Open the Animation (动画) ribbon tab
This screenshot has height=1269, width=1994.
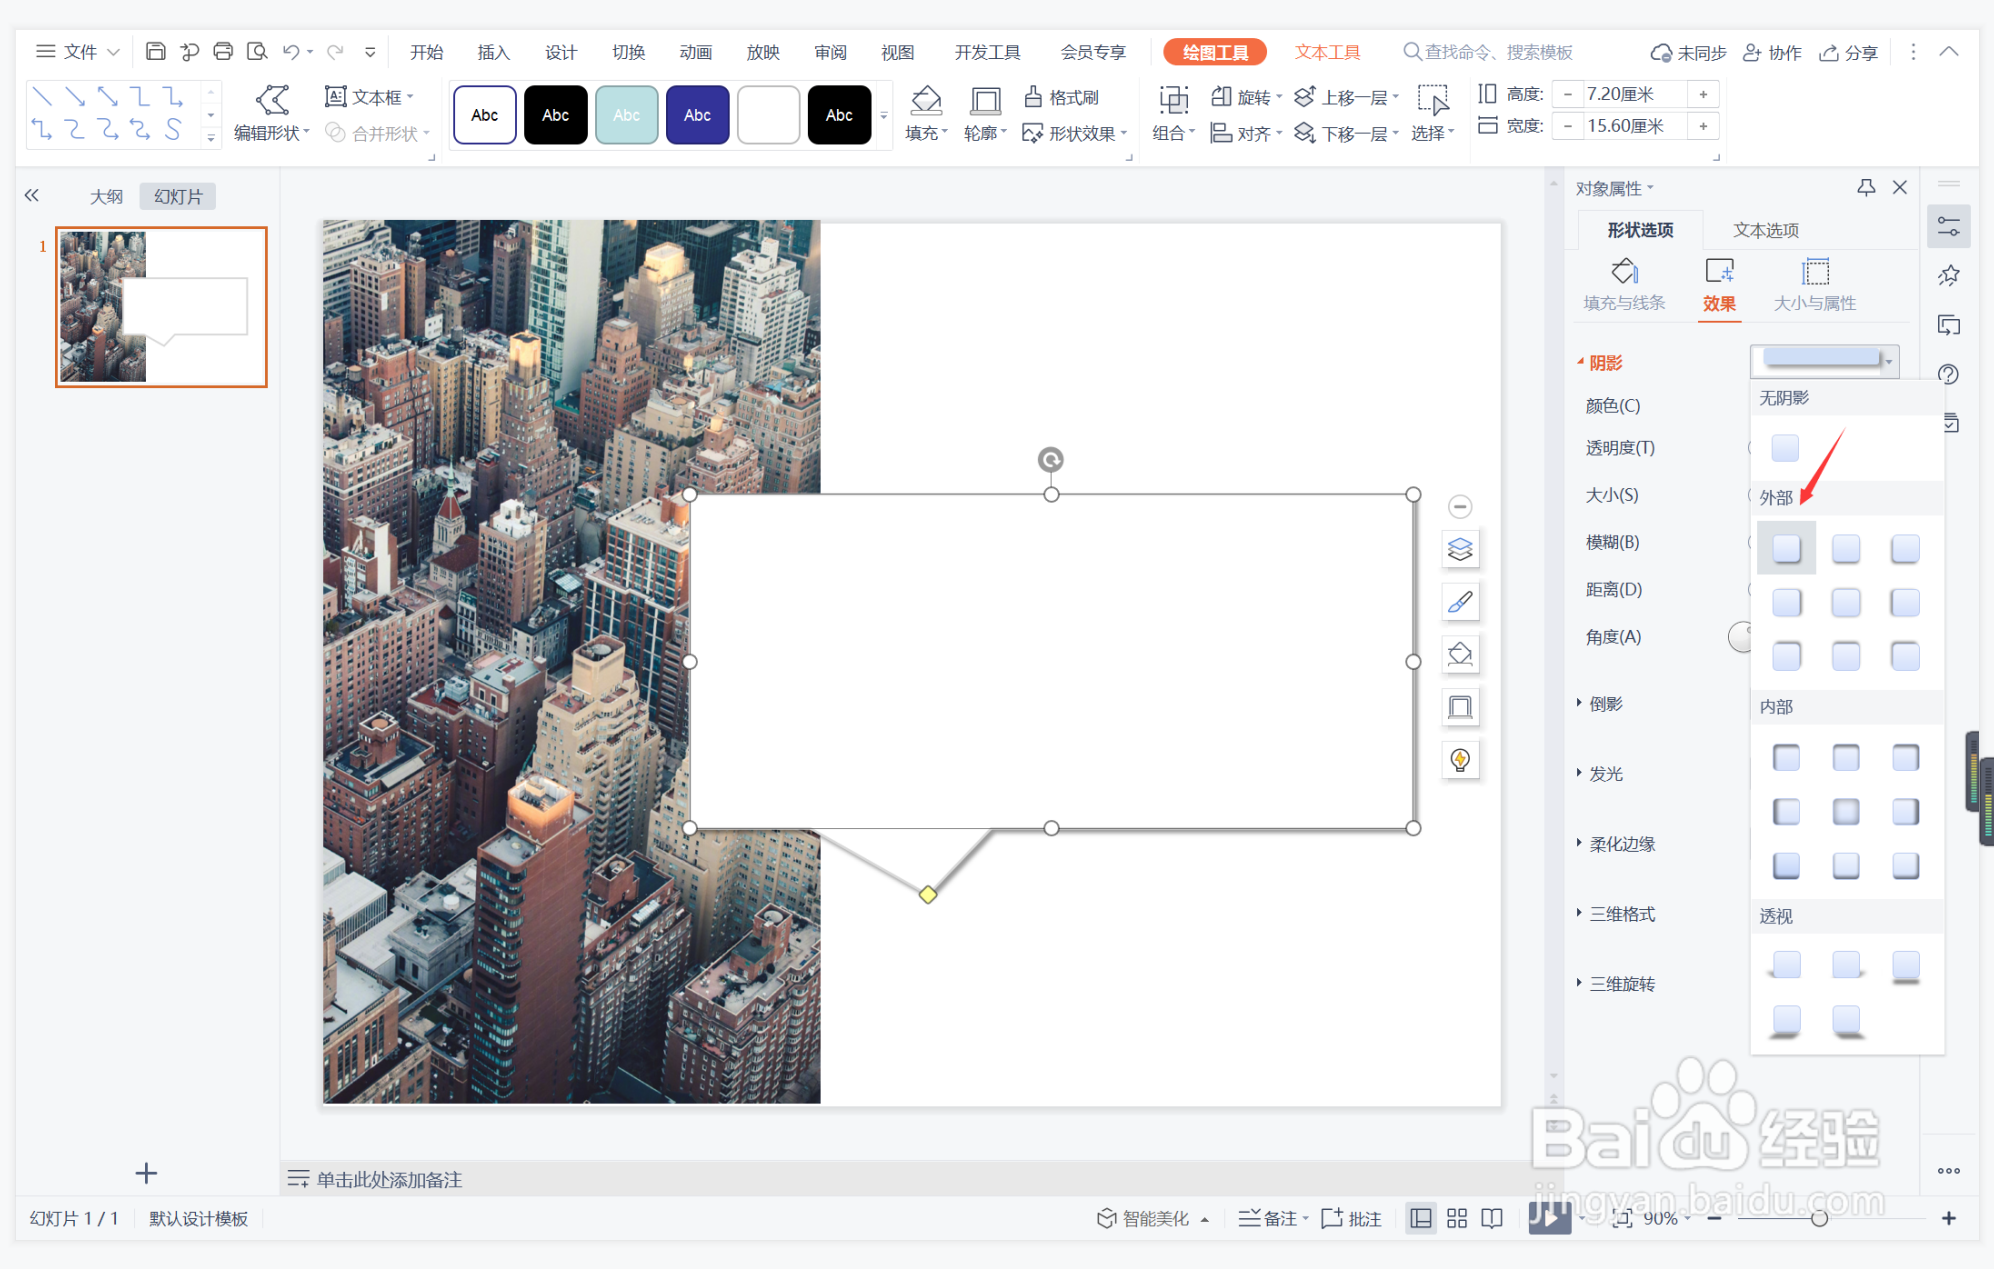[x=695, y=52]
